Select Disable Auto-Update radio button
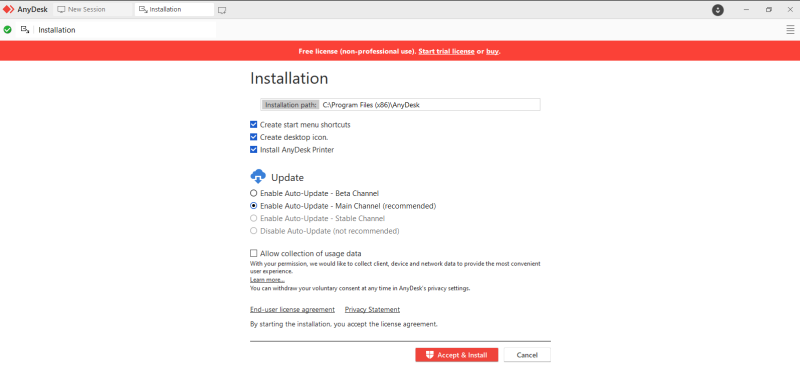Image resolution: width=800 pixels, height=383 pixels. [254, 231]
